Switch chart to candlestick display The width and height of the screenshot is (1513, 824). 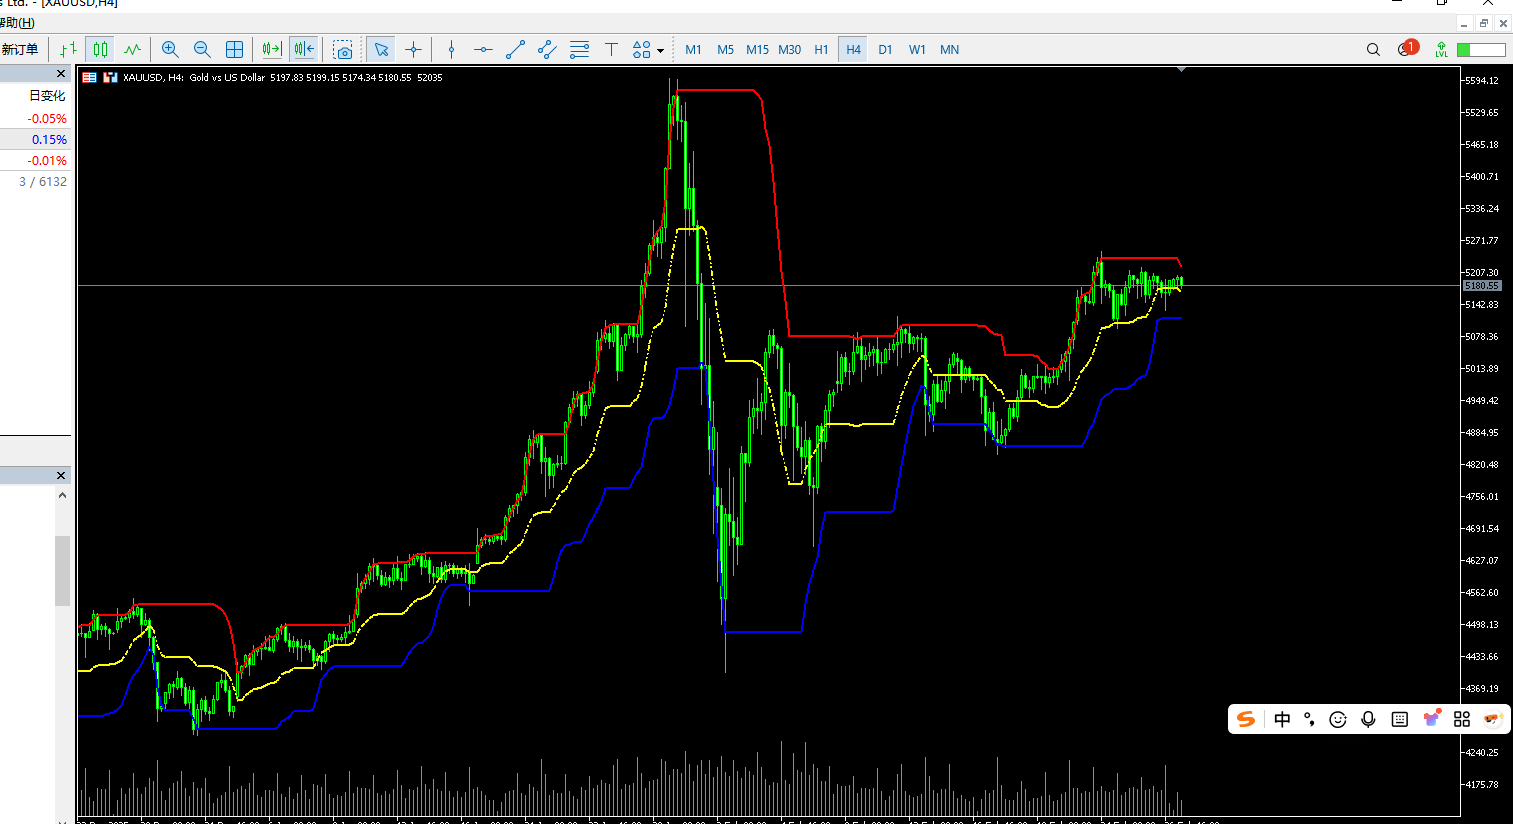coord(100,49)
